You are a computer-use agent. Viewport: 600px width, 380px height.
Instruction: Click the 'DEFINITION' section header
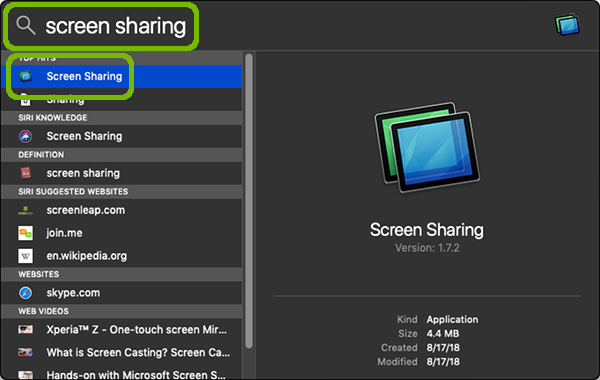pyautogui.click(x=41, y=155)
